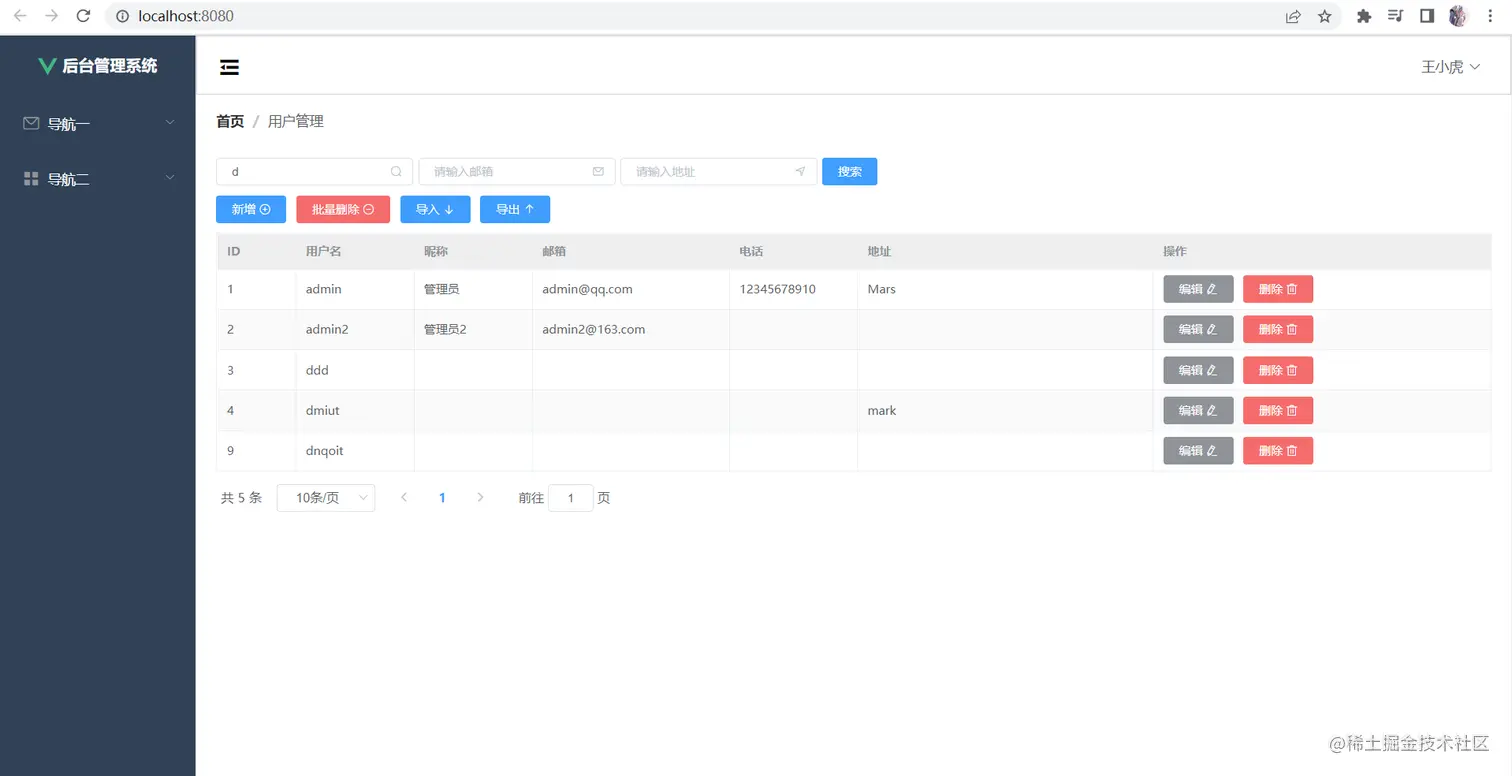Focus the 请输入邮箱 email field
1512x776 pixels.
click(x=516, y=172)
